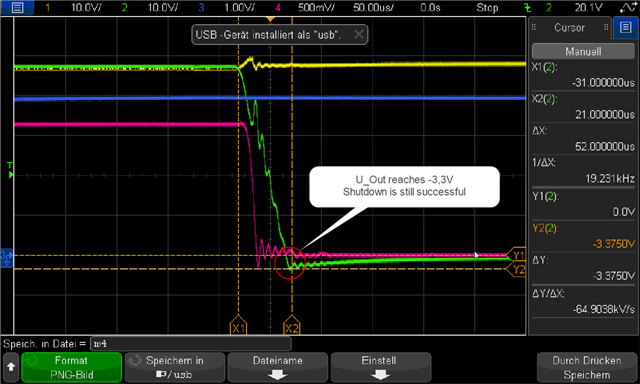Click the channel 3 ground level indicator
Screen dimensions: 640x384
(7, 257)
